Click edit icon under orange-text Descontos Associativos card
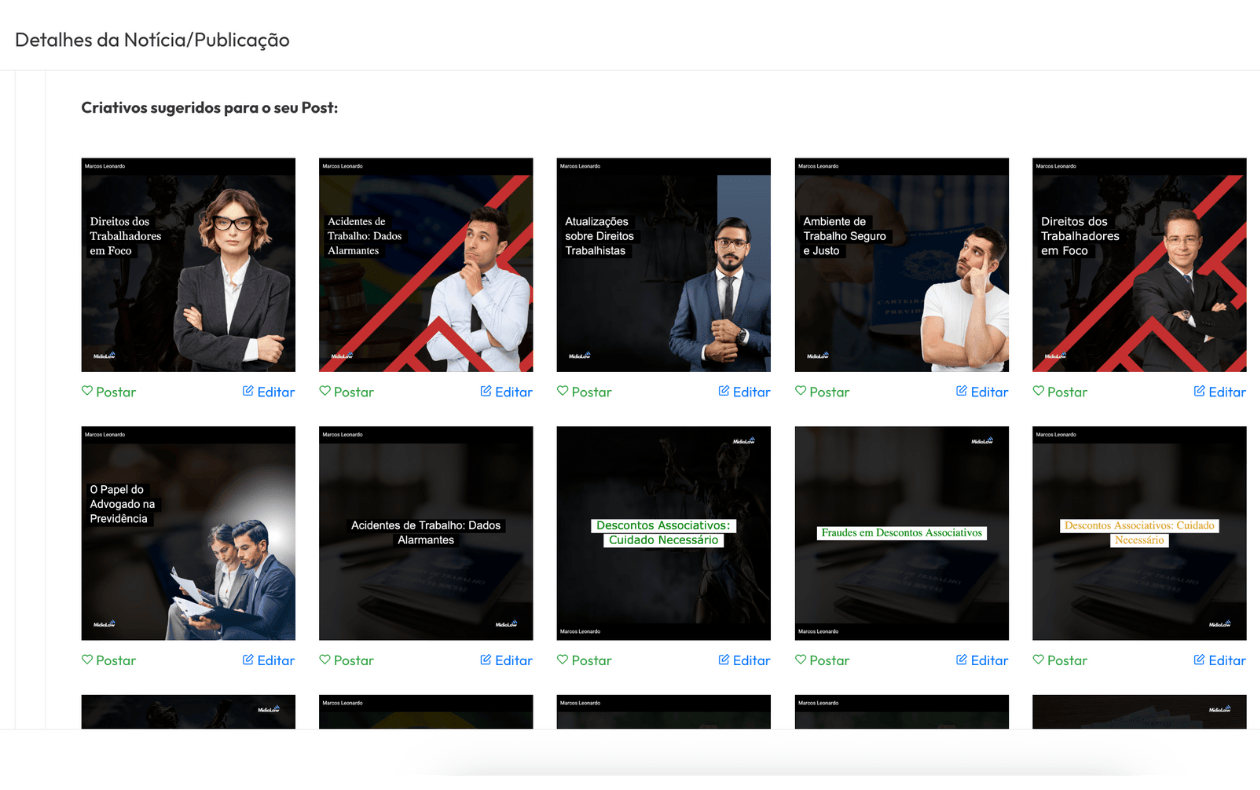 (x=1200, y=659)
